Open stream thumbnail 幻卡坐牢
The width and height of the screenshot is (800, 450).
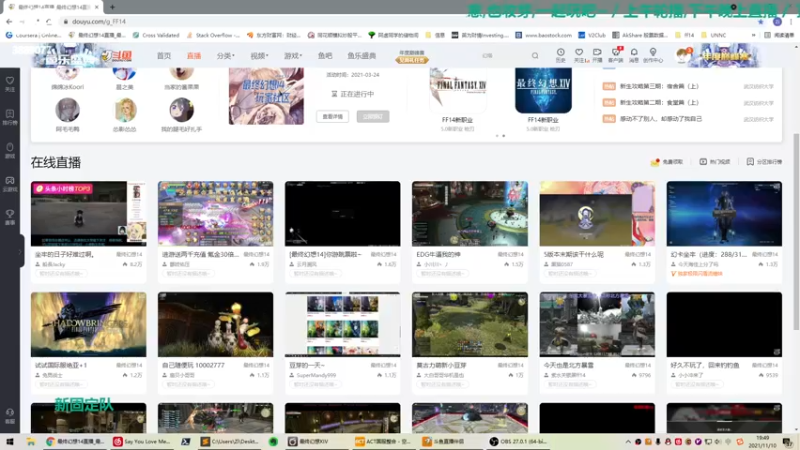coord(724,214)
